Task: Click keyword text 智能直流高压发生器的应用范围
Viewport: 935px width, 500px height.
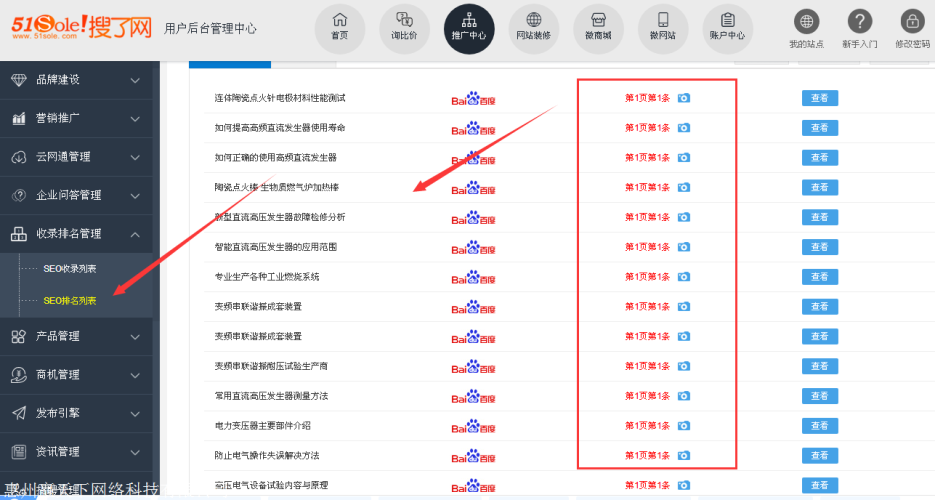Action: [x=275, y=247]
